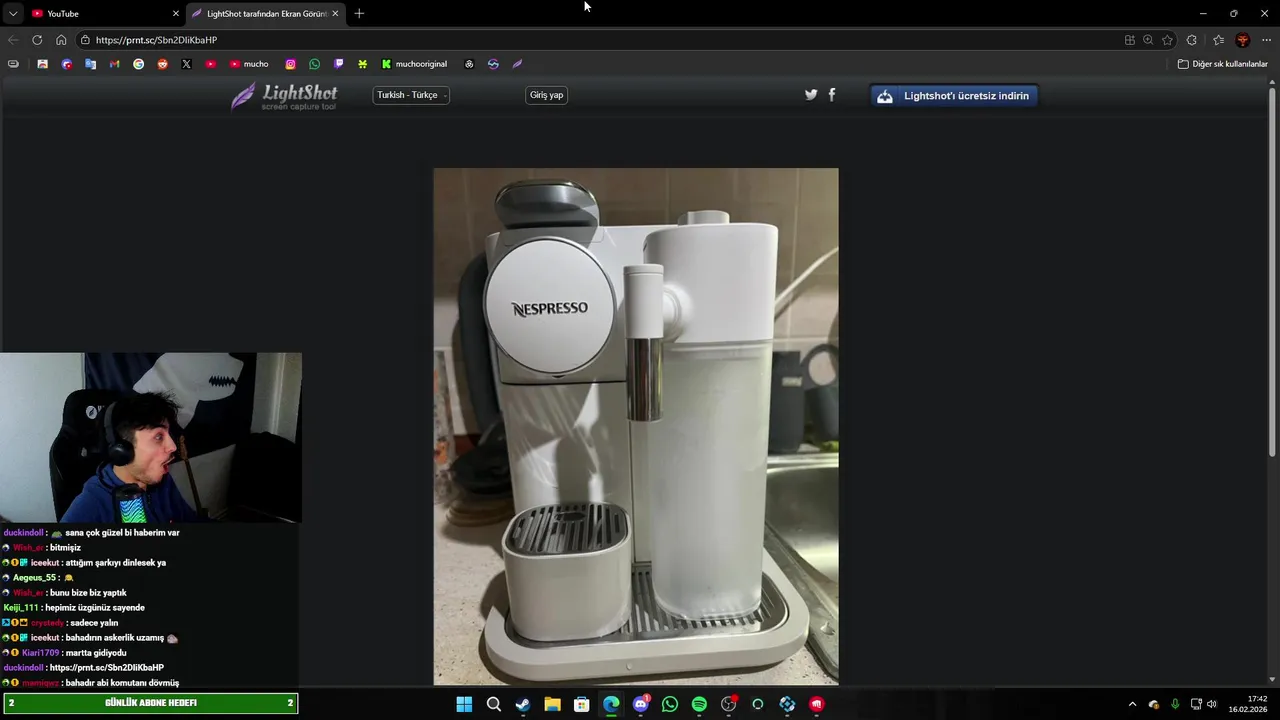
Task: Open the X (Twitter) bookmark icon
Action: click(x=186, y=64)
